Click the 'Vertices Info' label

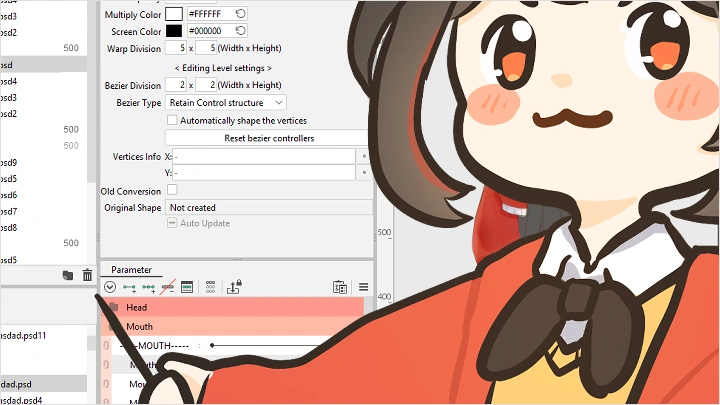(x=137, y=157)
